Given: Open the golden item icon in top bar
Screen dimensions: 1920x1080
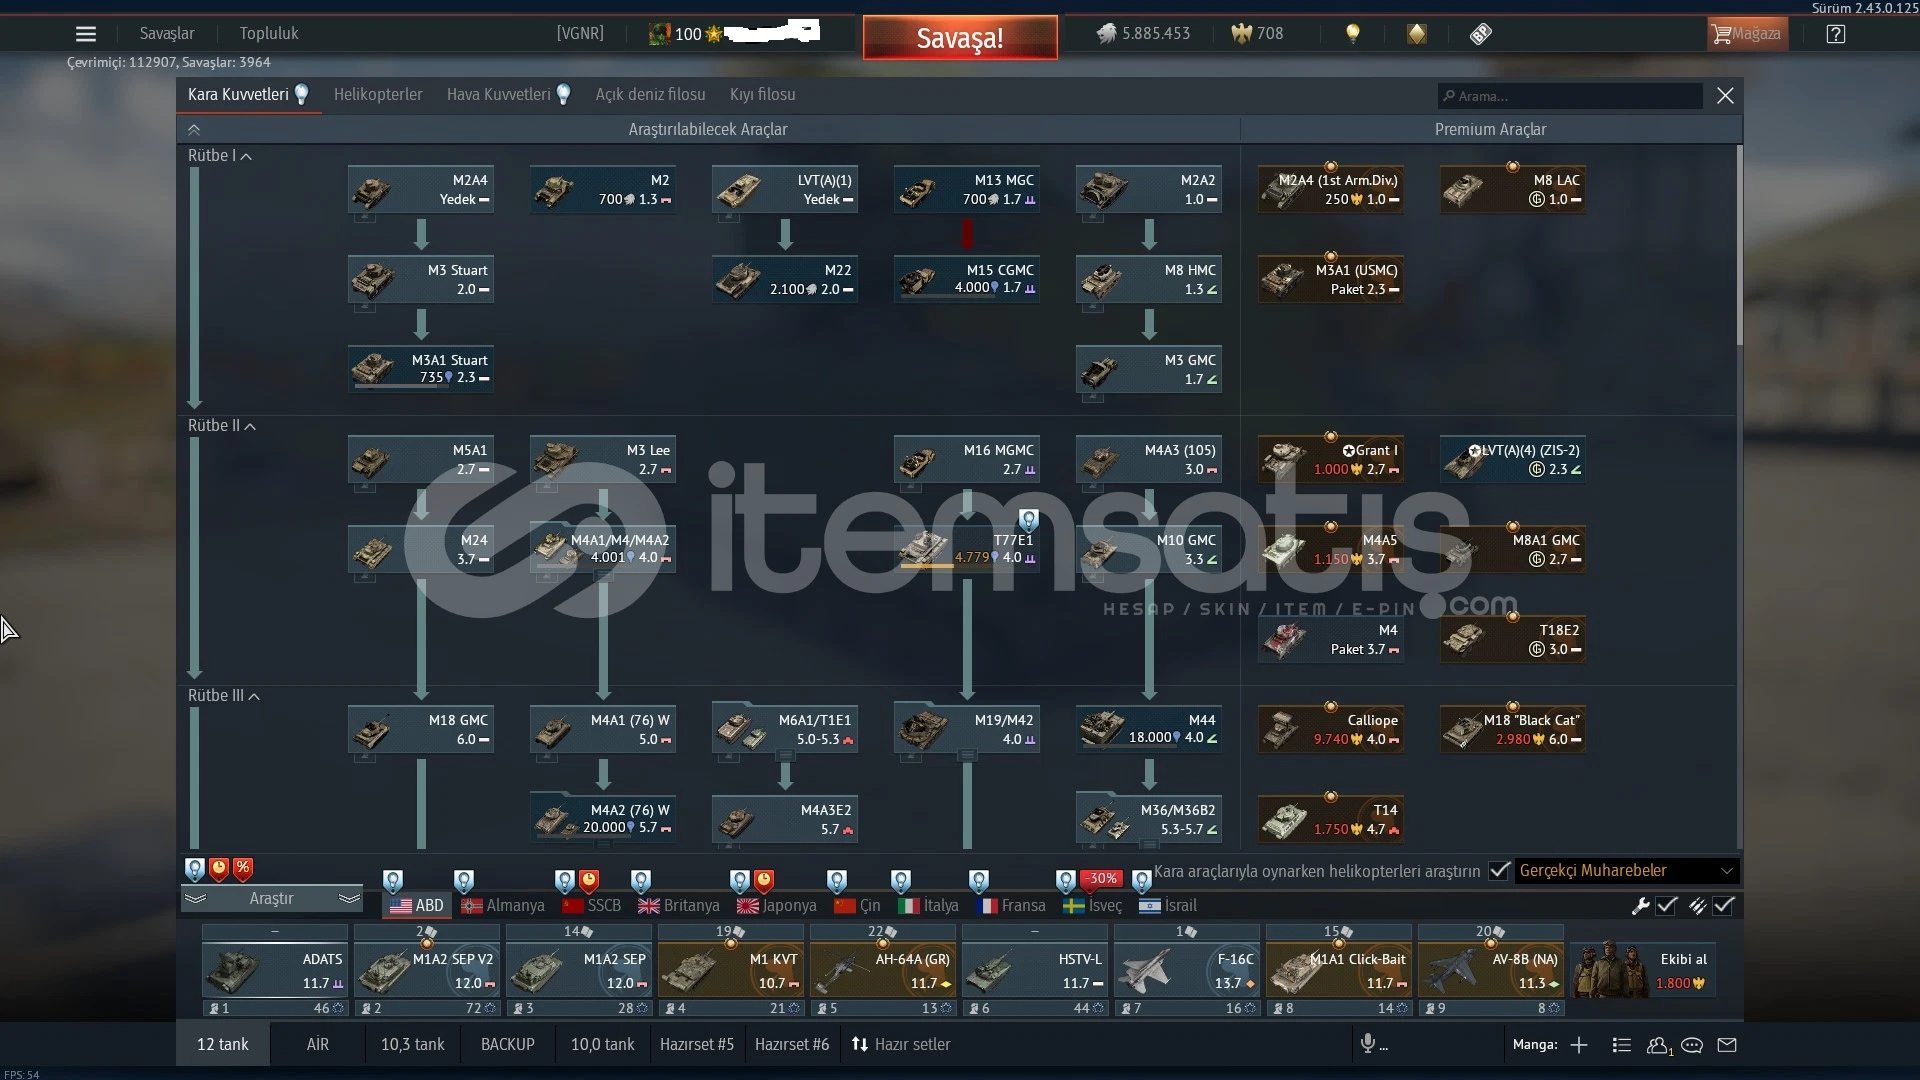Looking at the screenshot, I should click(x=1417, y=34).
